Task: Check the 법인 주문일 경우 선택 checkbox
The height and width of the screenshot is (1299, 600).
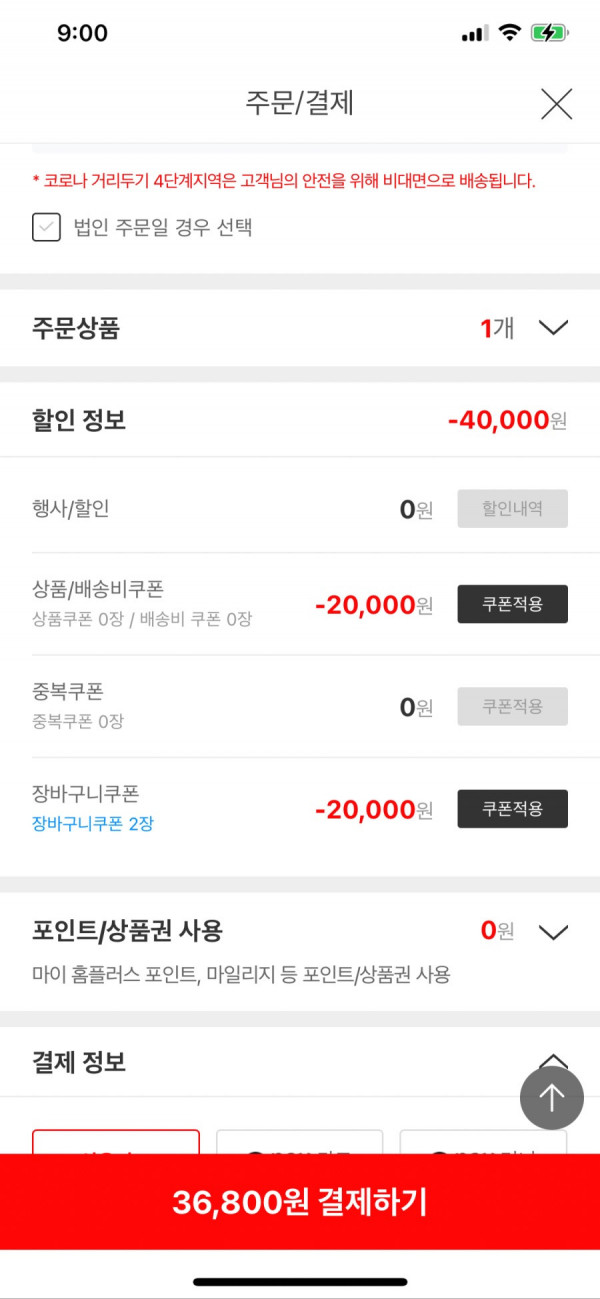Action: coord(47,228)
